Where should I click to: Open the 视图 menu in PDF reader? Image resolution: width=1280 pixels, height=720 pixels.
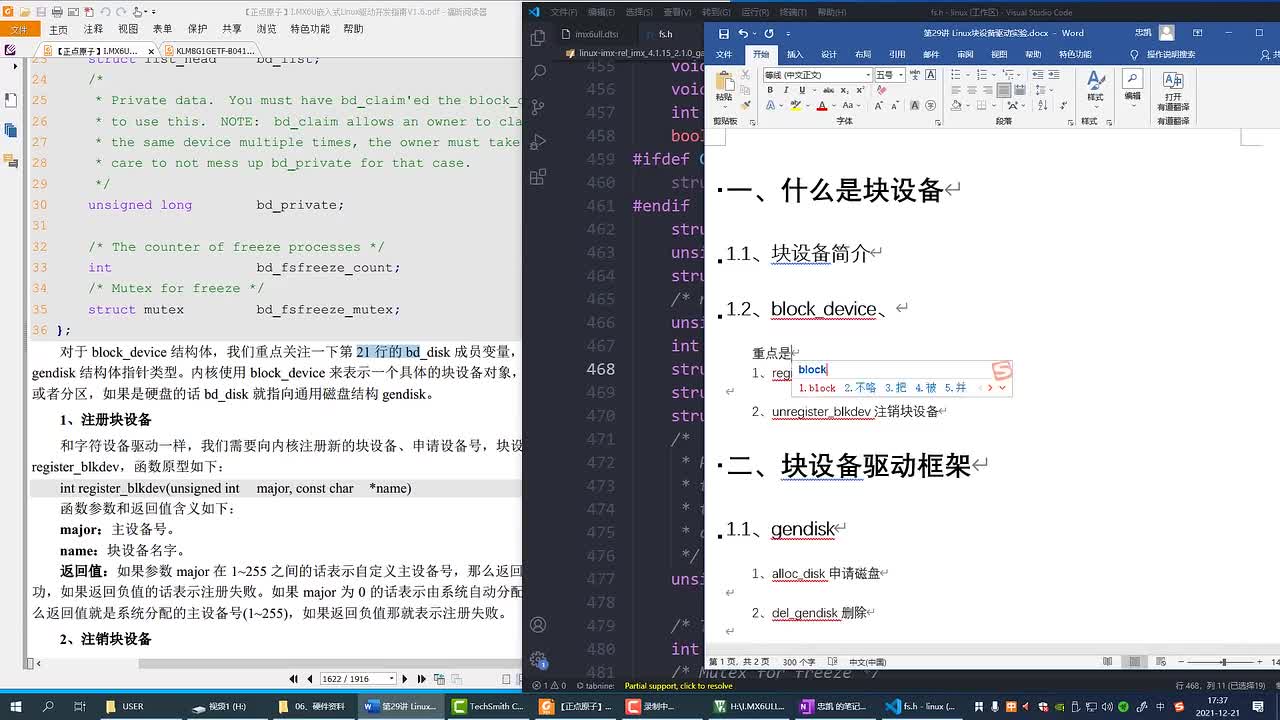[128, 29]
